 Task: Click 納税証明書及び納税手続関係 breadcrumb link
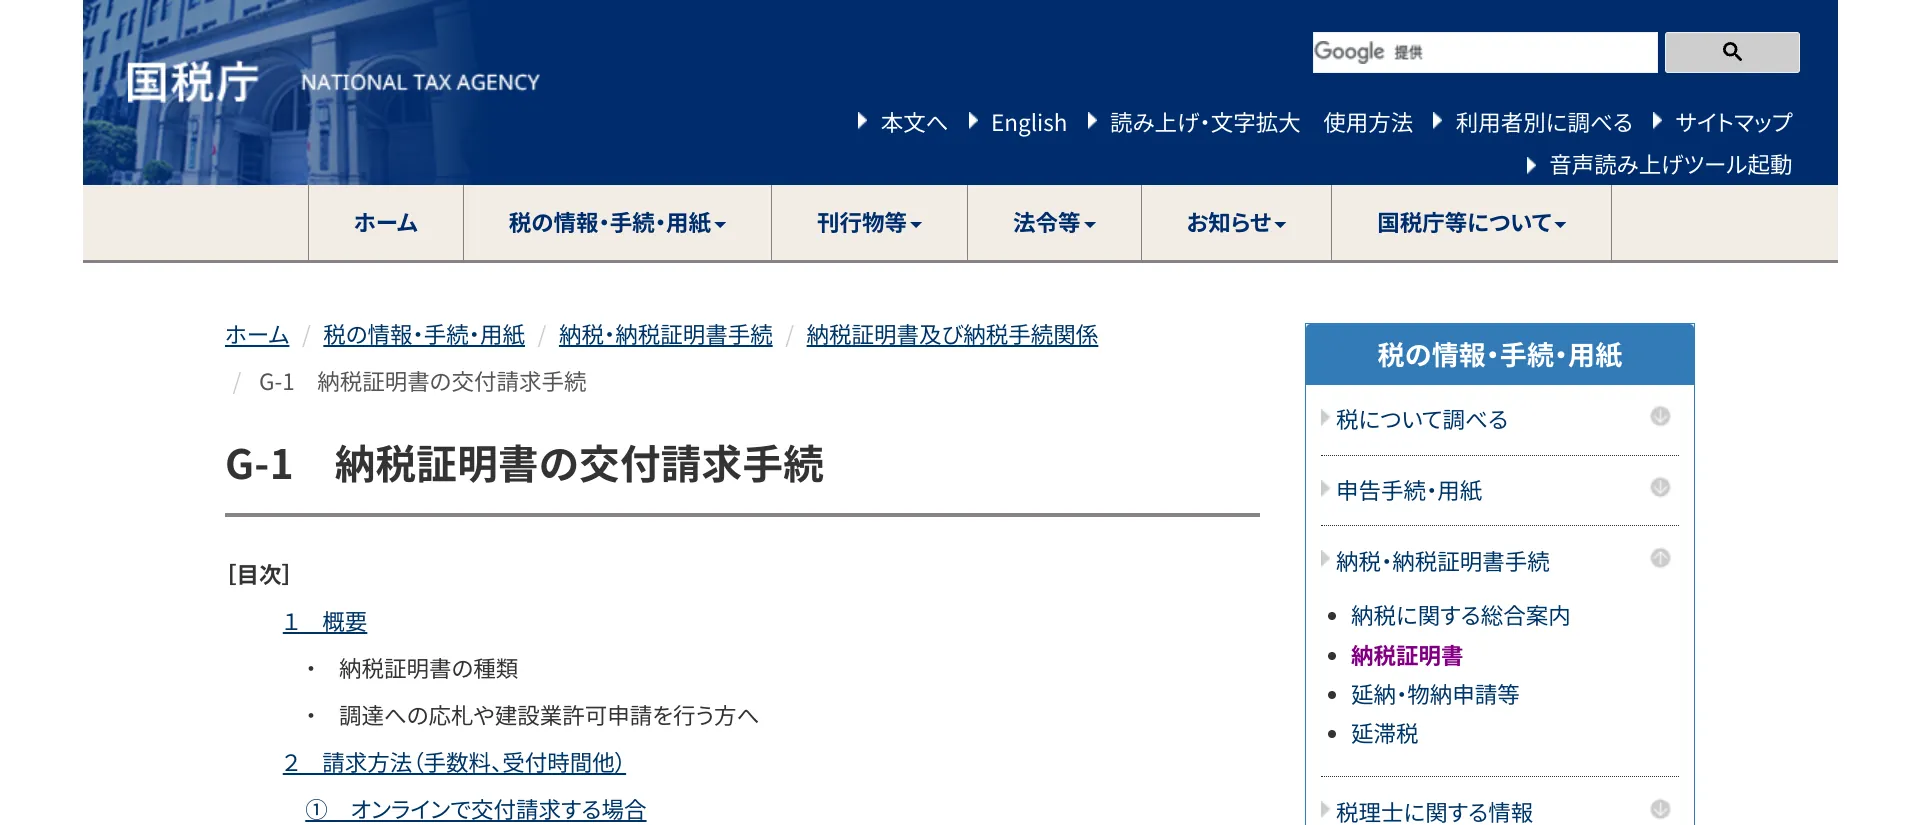[952, 335]
